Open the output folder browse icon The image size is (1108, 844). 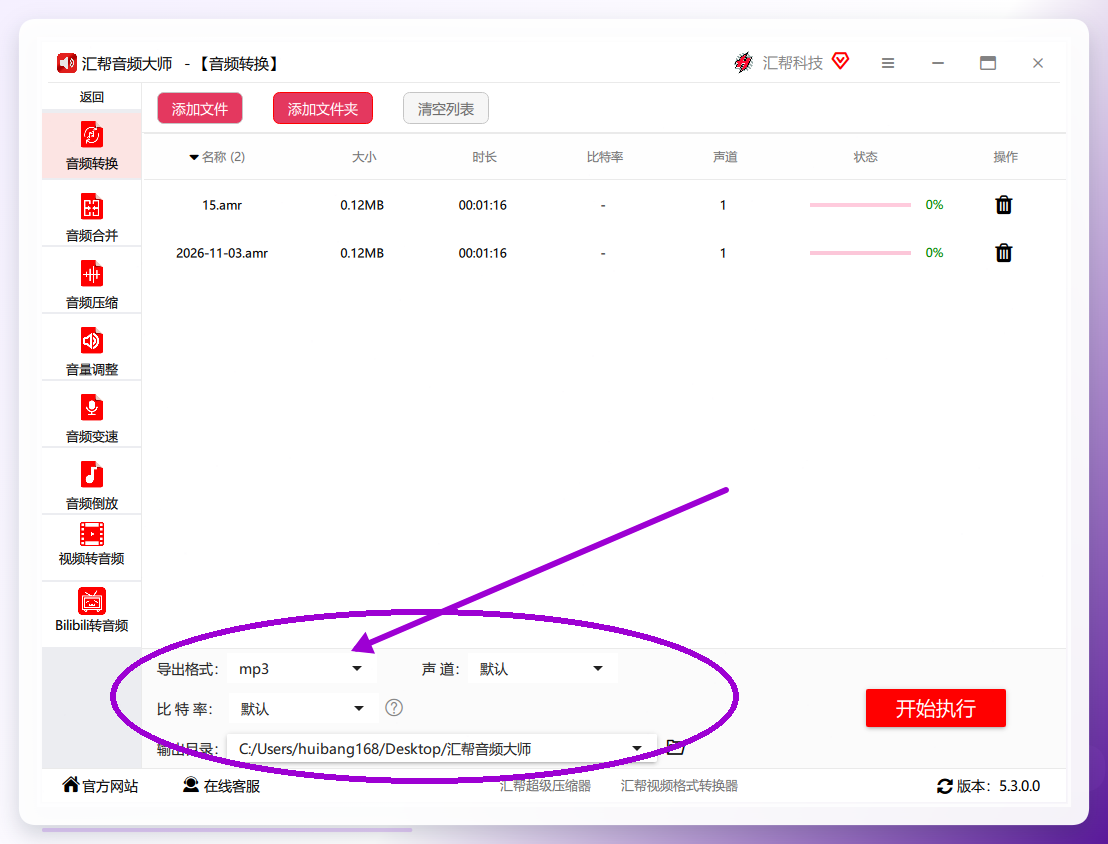coord(676,747)
